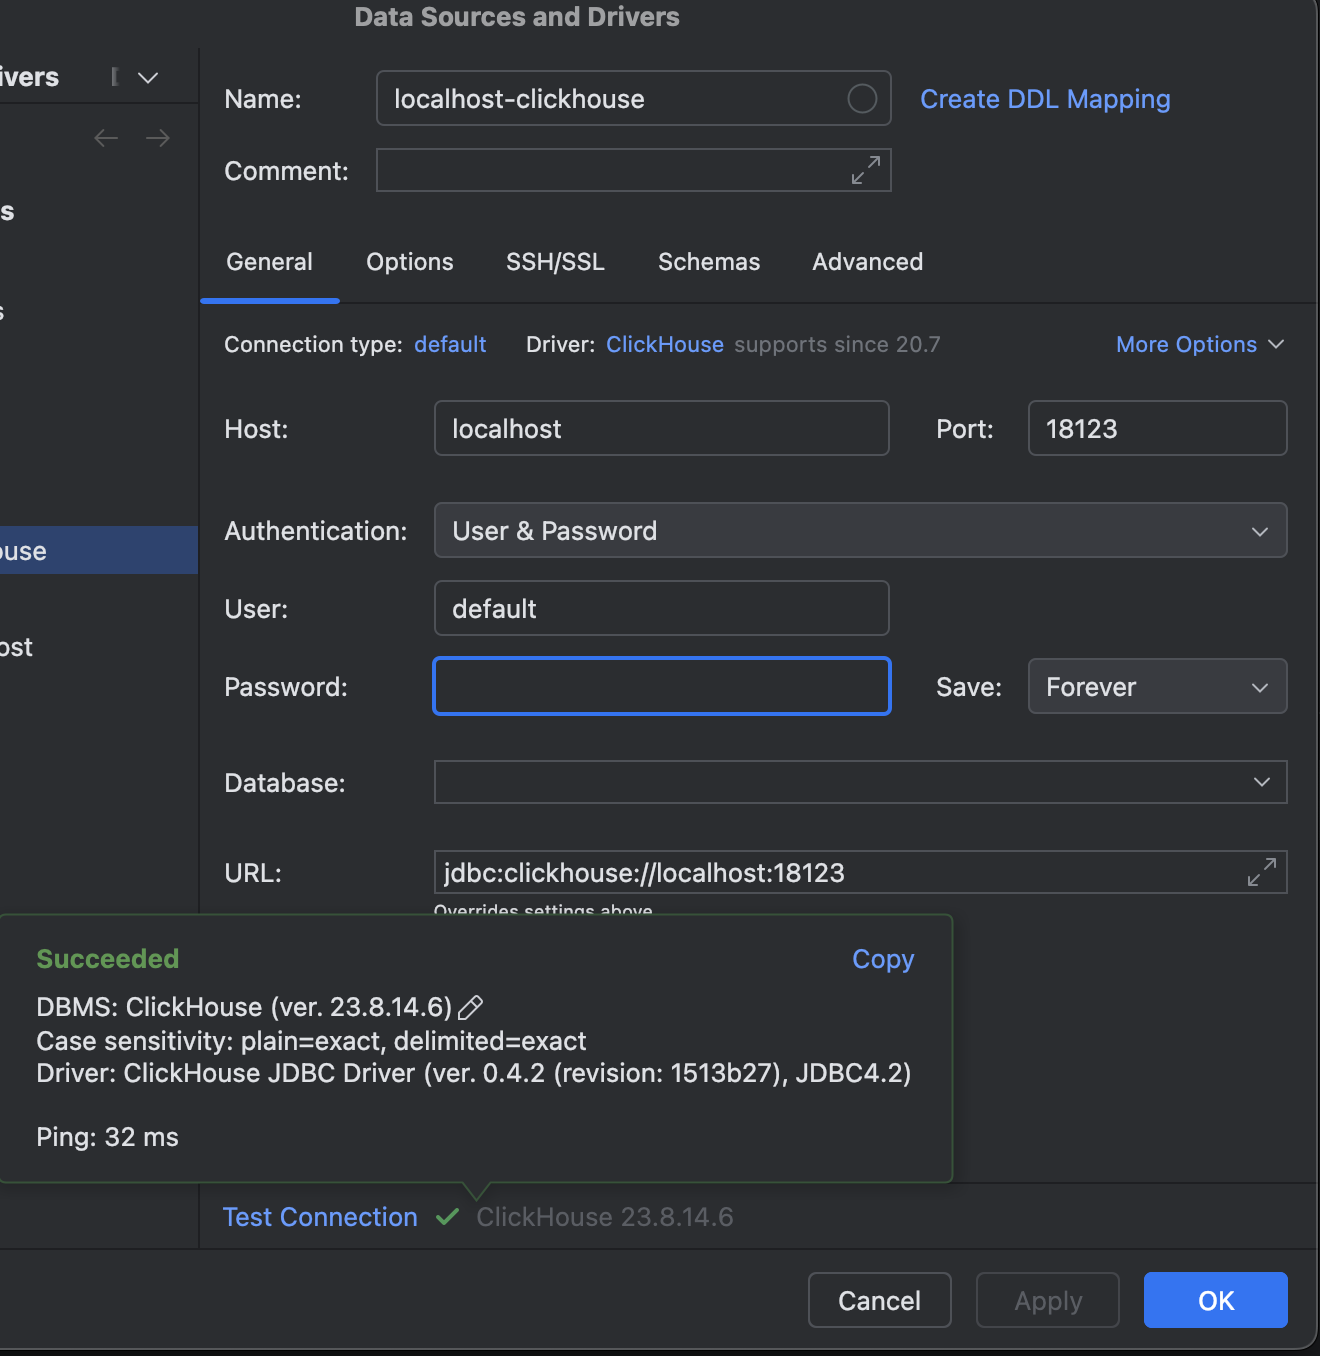Open the Authentication dropdown

860,530
